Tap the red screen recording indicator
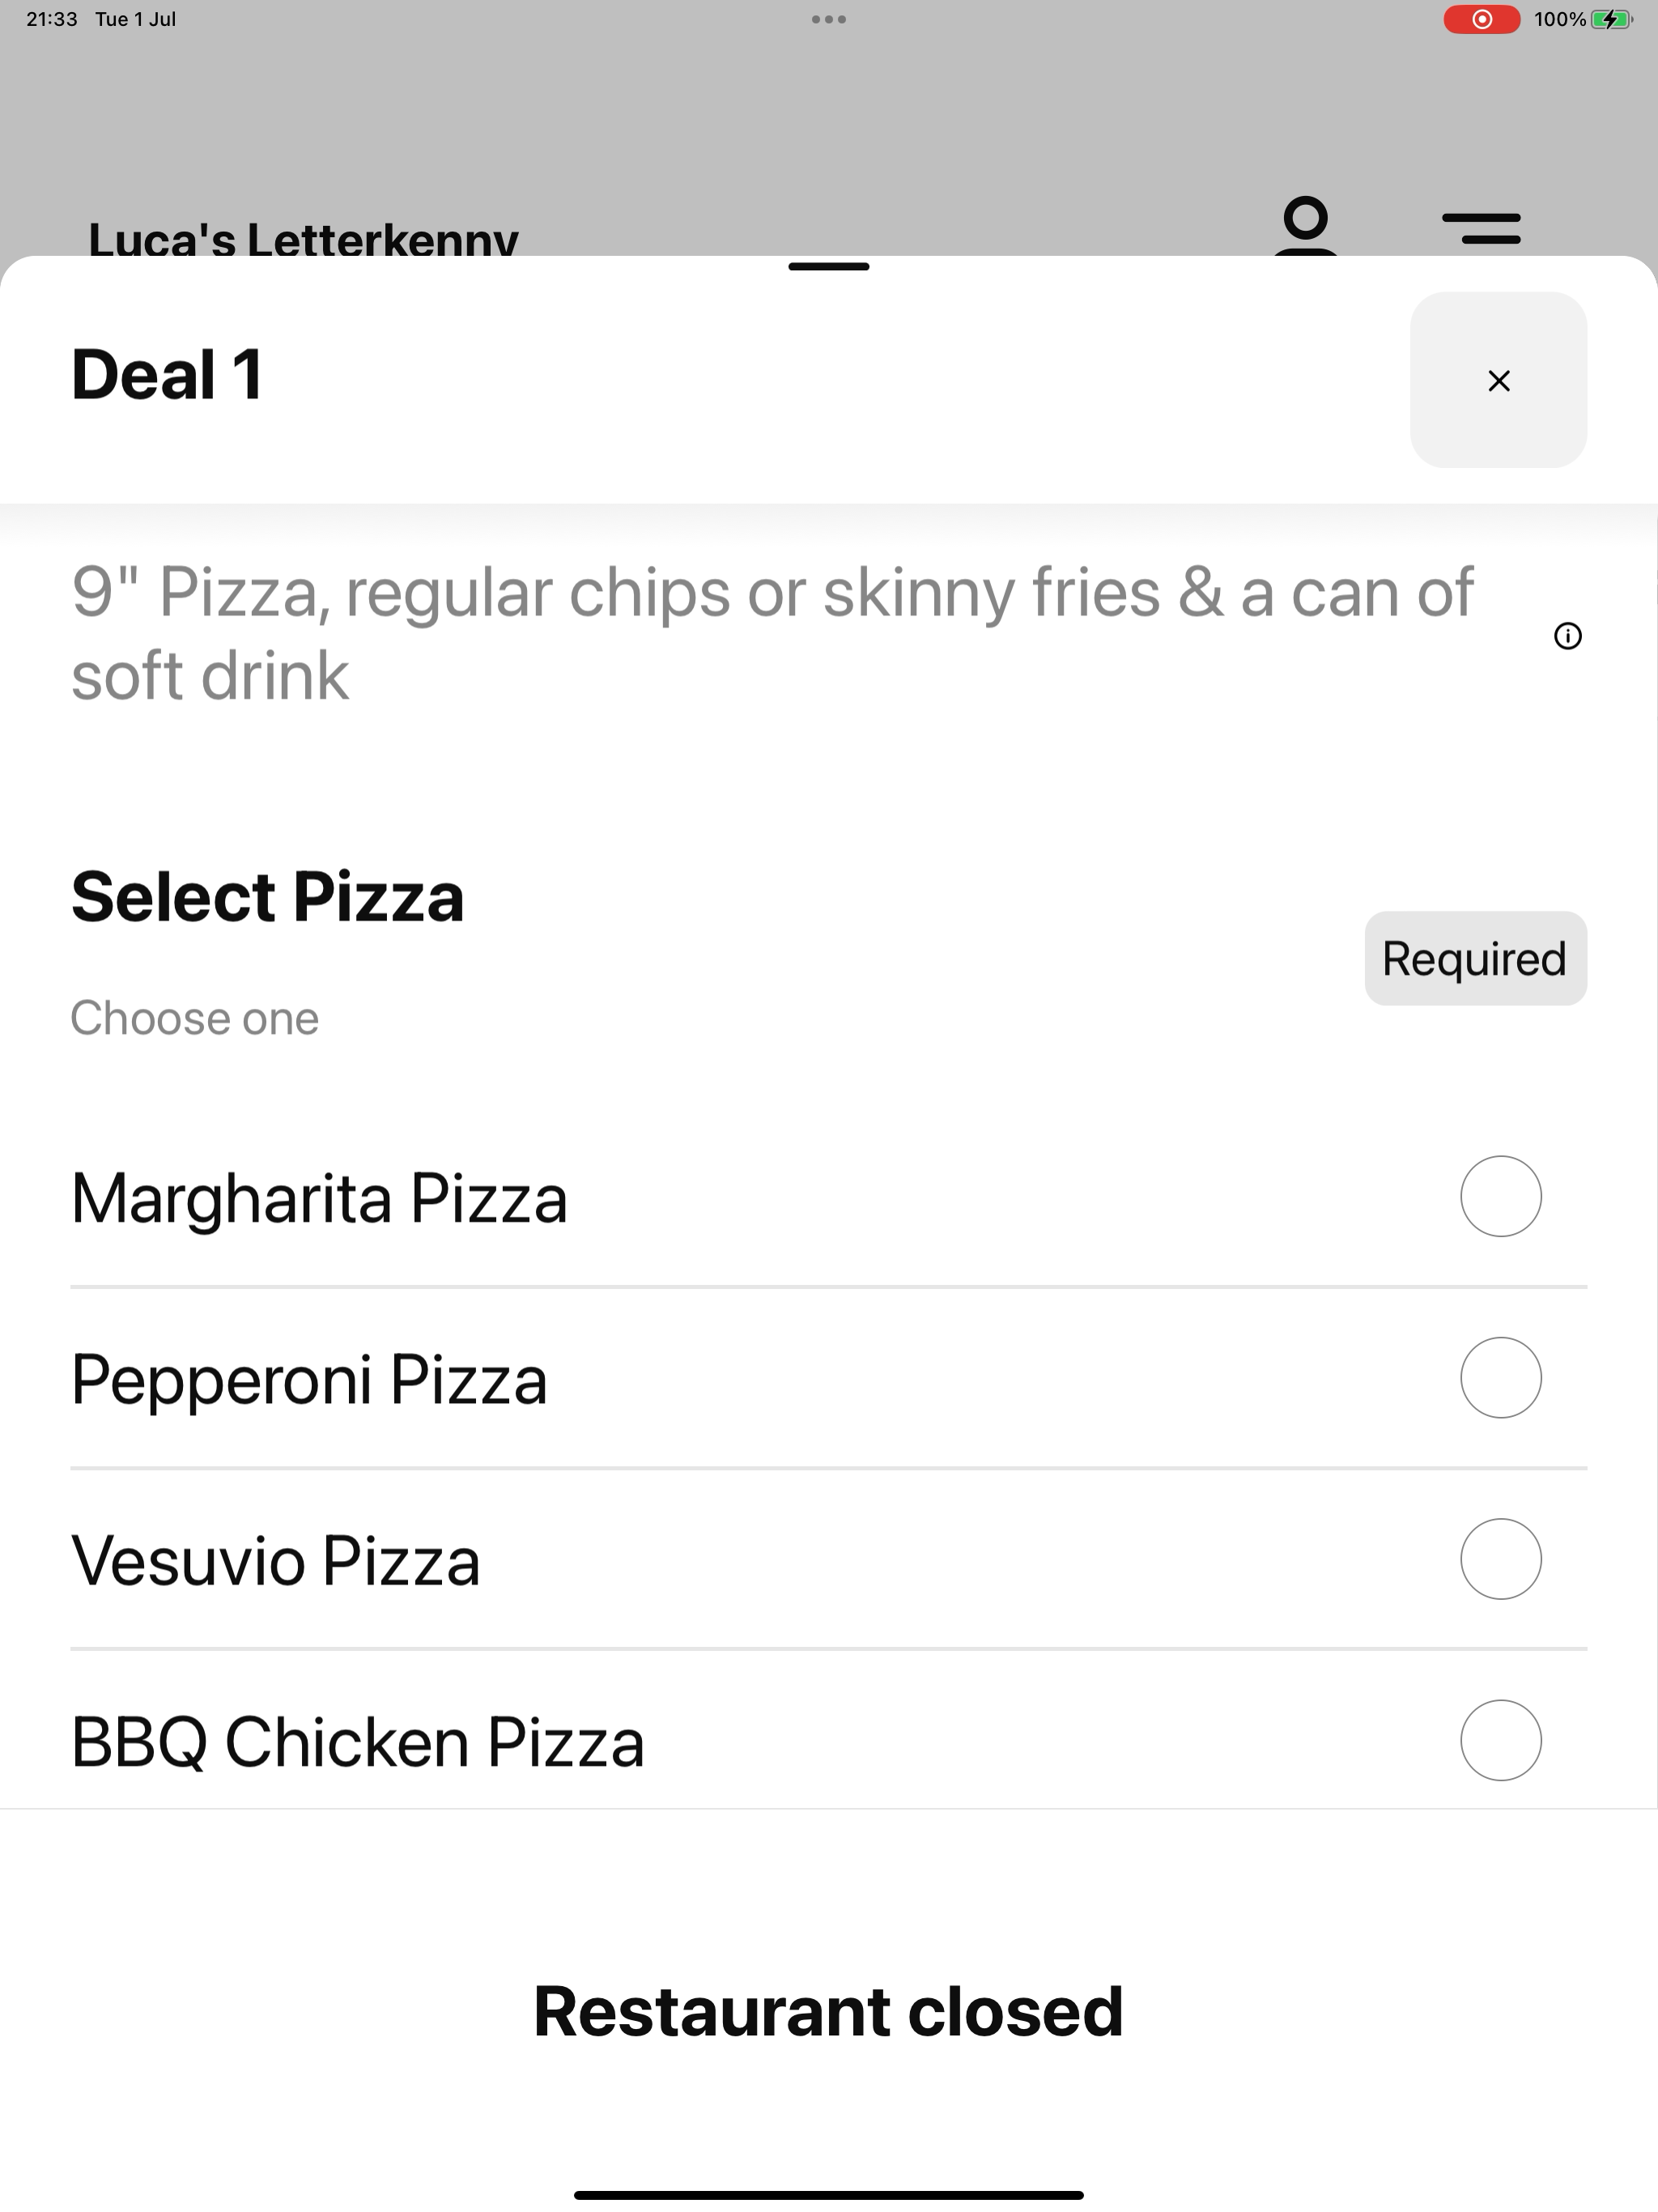This screenshot has width=1658, height=2212. (x=1481, y=19)
